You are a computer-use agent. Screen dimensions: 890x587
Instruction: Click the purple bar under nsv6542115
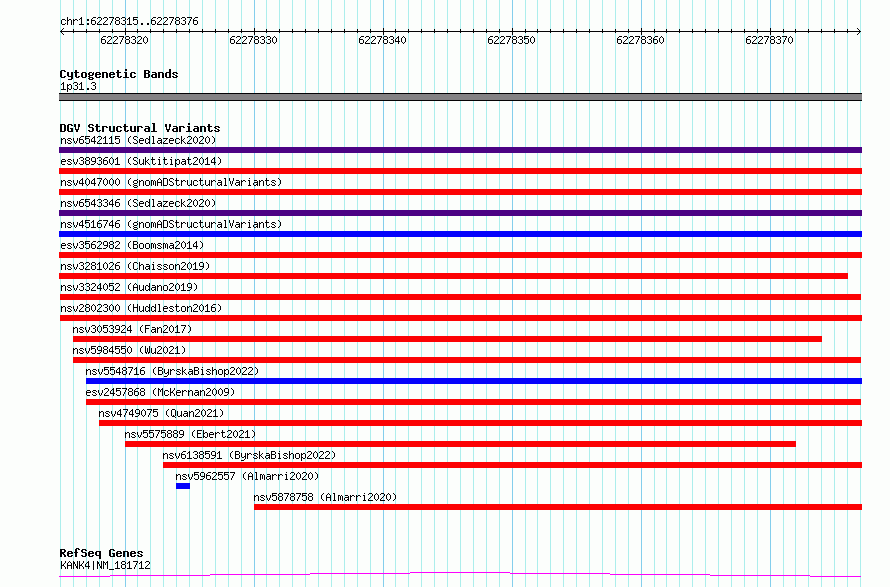point(460,150)
